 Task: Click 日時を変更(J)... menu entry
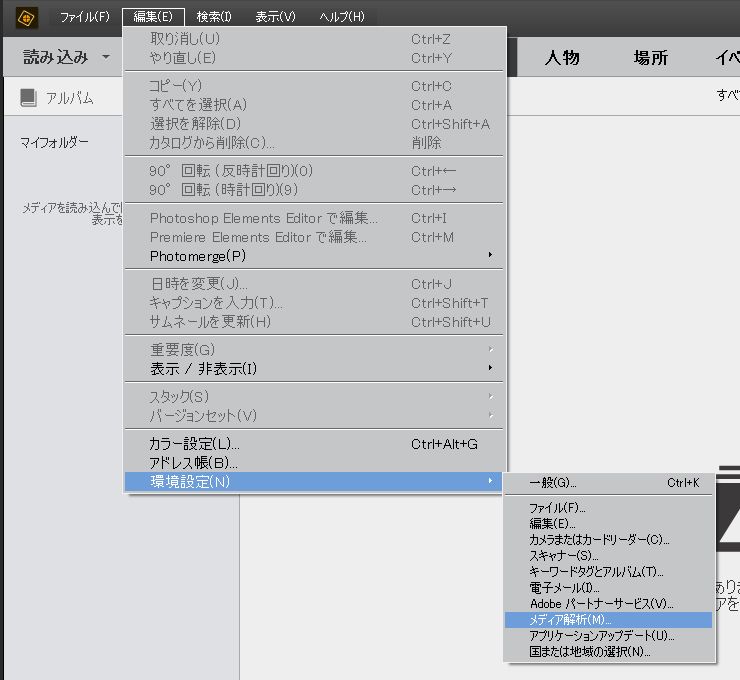click(314, 284)
